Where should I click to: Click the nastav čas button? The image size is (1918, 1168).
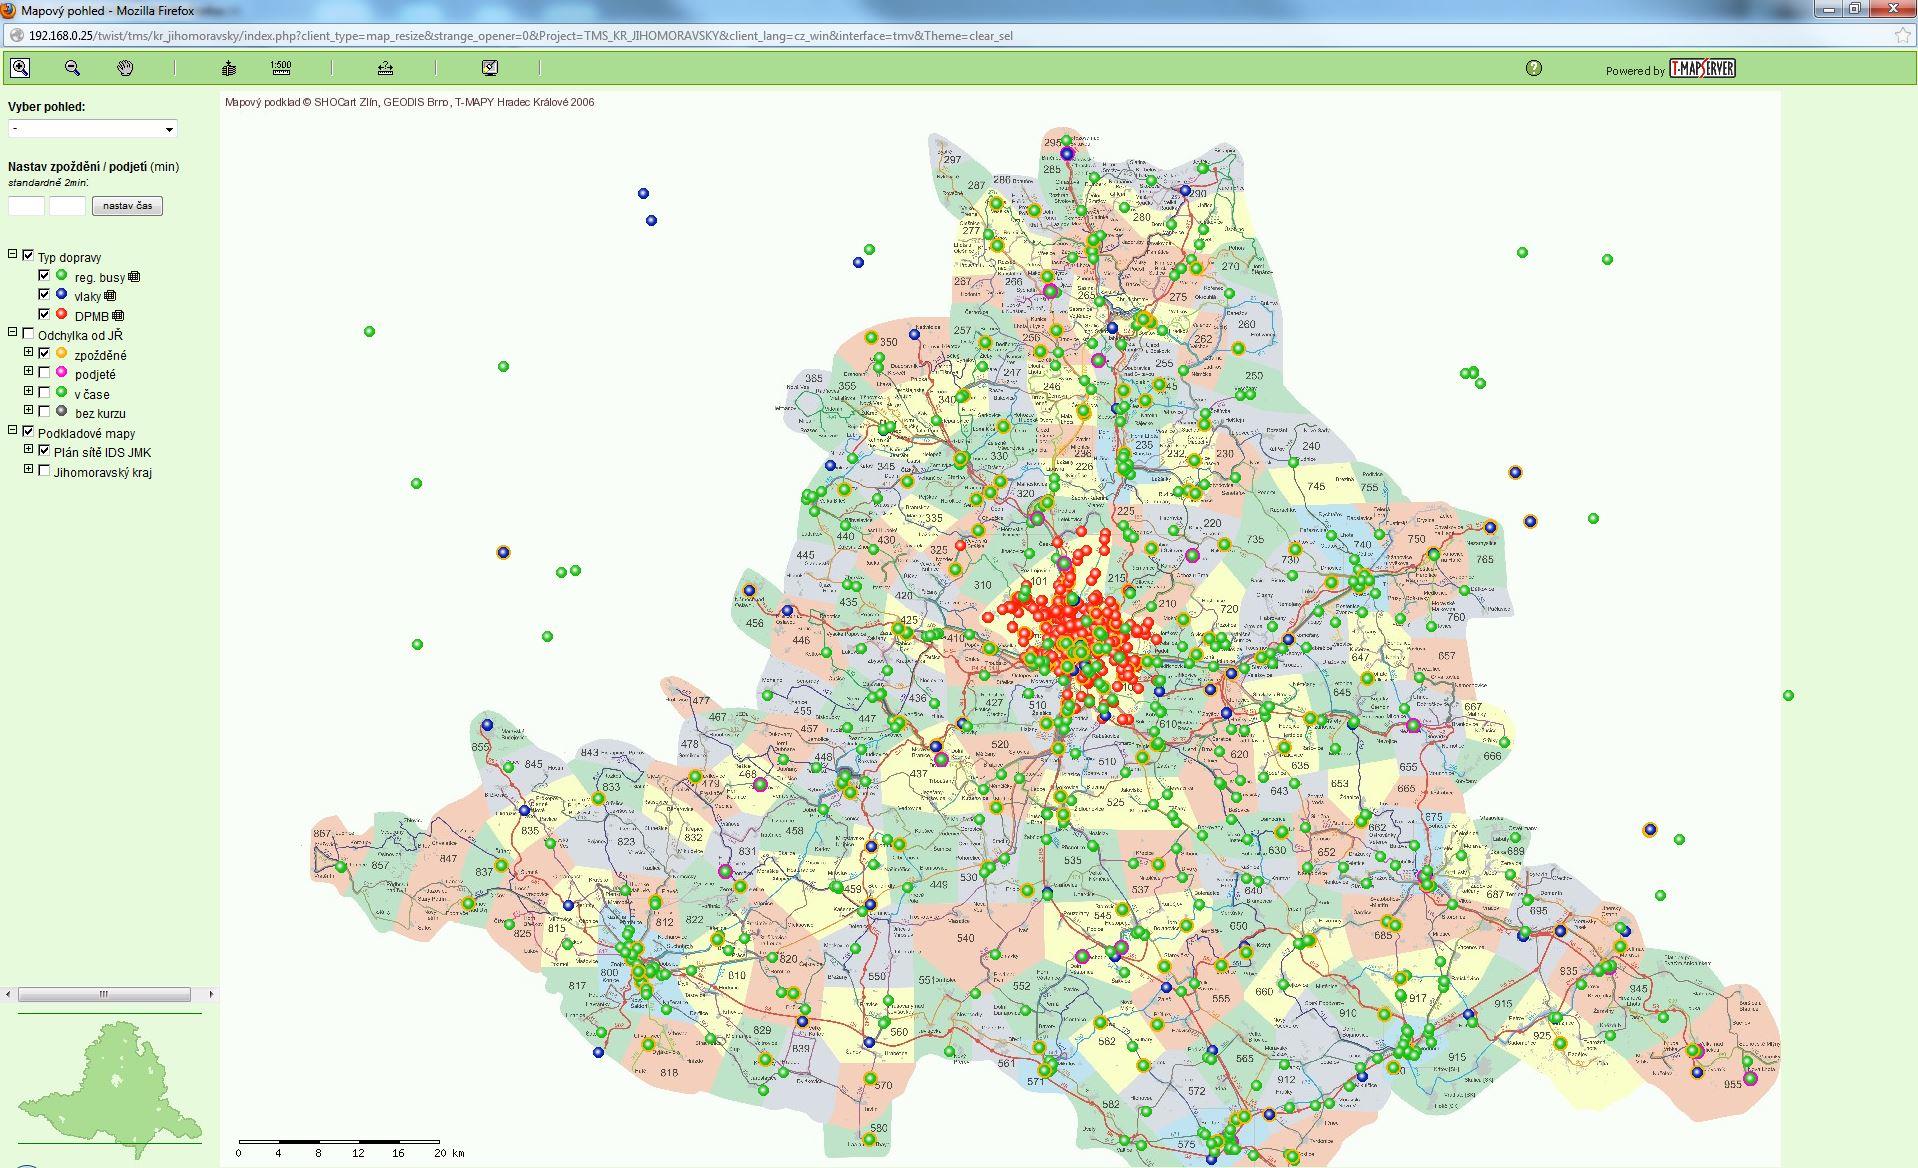[127, 206]
